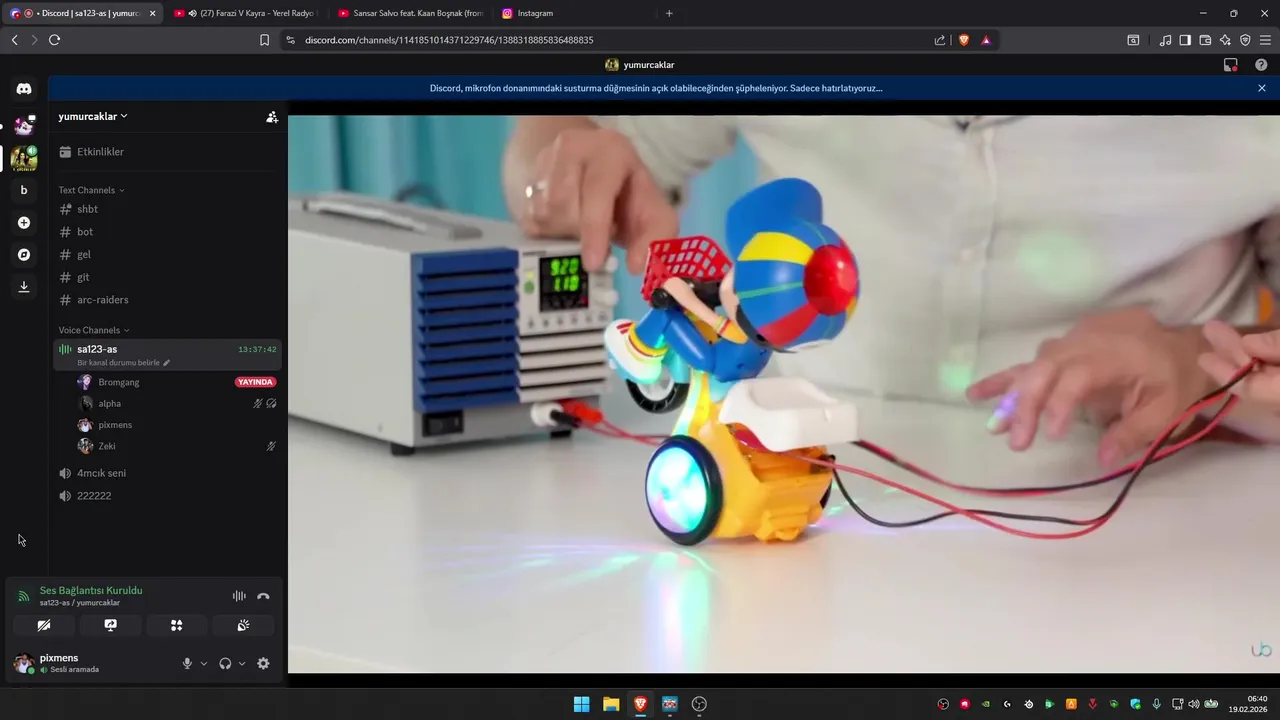Open Brave playlist music note icon
Screen dimensions: 1280x720
tap(1165, 40)
